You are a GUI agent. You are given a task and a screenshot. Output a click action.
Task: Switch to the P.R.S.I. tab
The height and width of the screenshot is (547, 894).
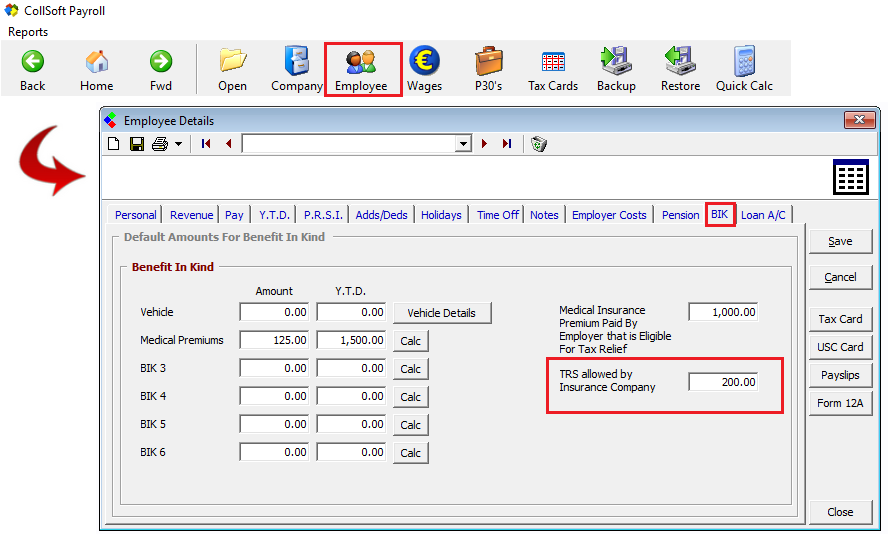323,215
